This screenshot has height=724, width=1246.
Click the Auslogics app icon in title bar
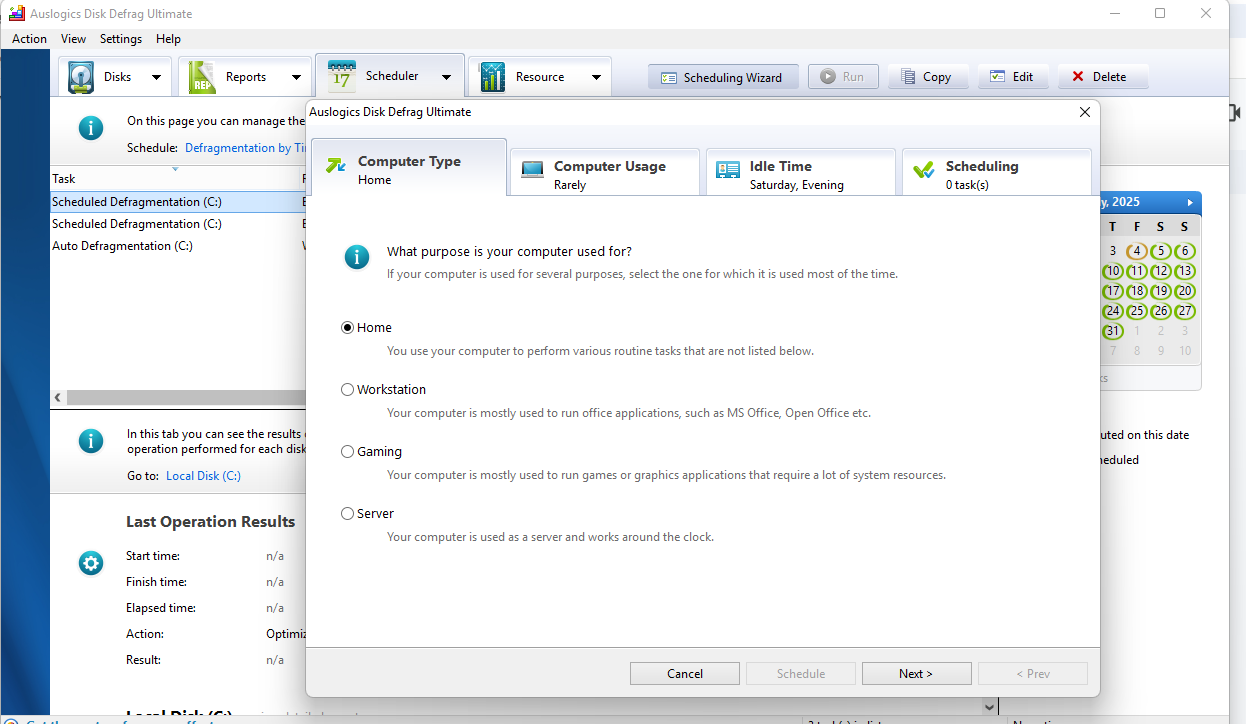coord(16,14)
